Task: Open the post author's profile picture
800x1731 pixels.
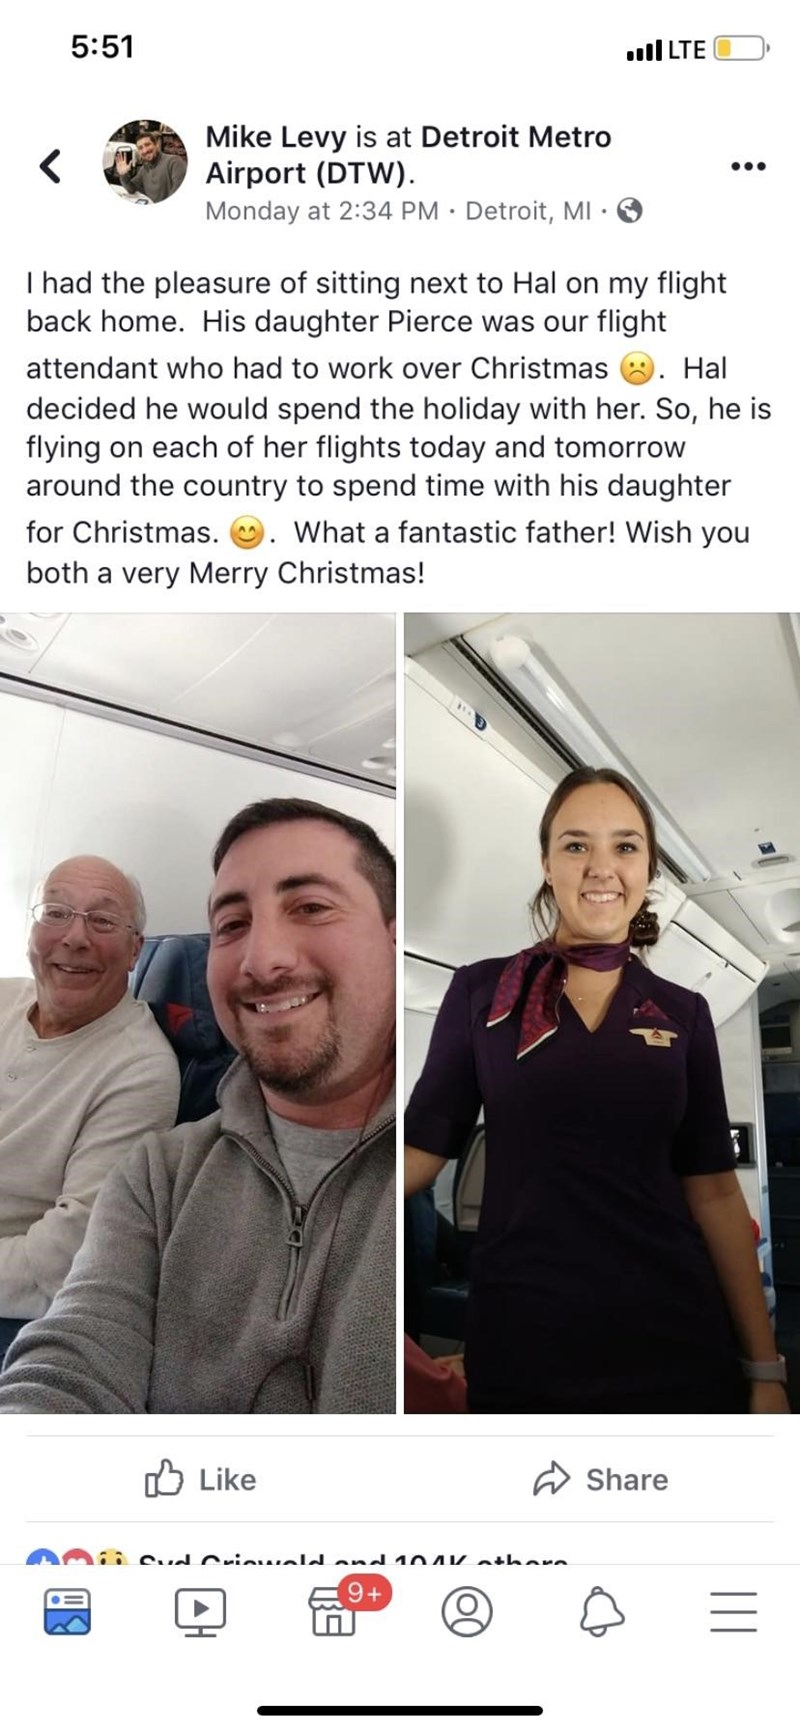Action: [x=147, y=162]
